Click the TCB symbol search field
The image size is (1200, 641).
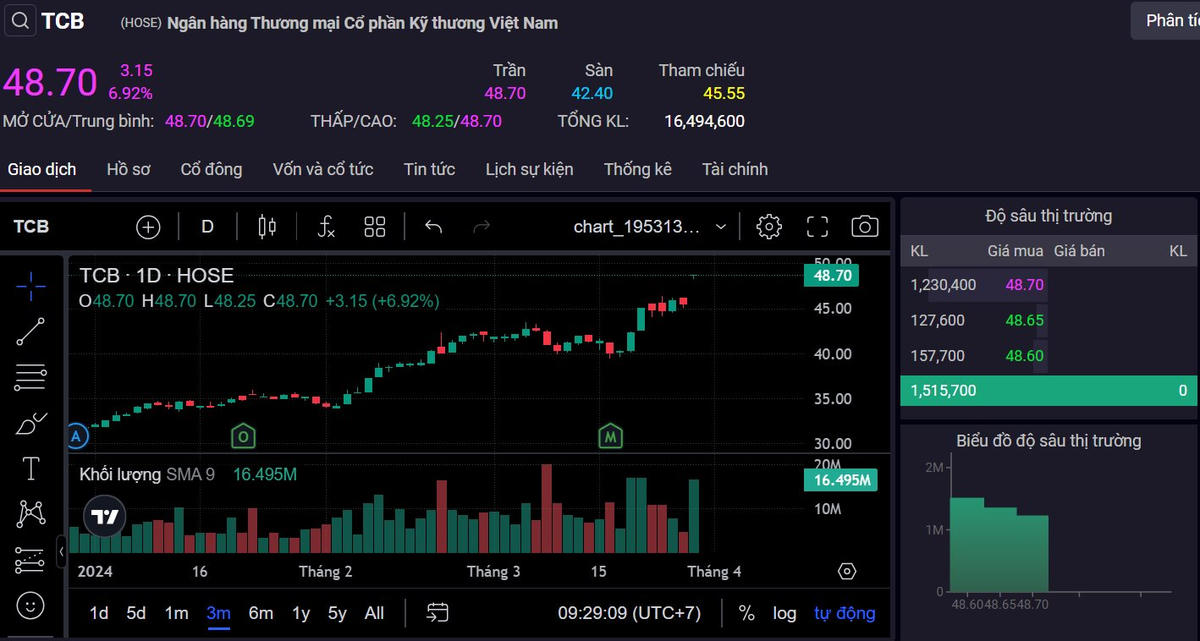coord(60,21)
